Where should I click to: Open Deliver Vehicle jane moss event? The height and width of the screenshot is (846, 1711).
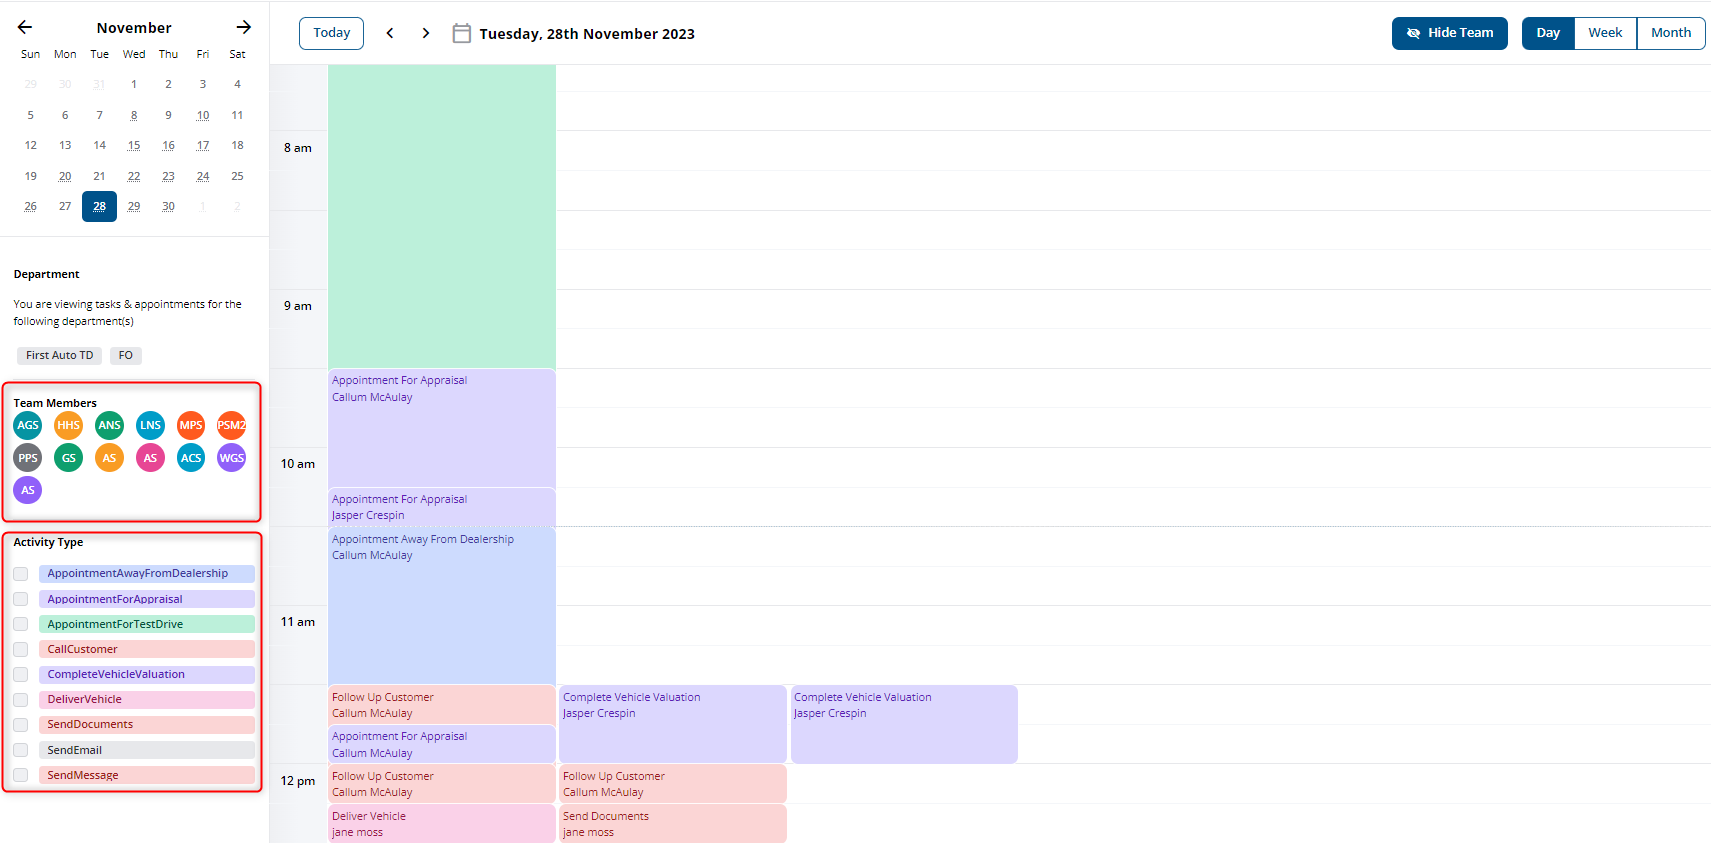[442, 823]
